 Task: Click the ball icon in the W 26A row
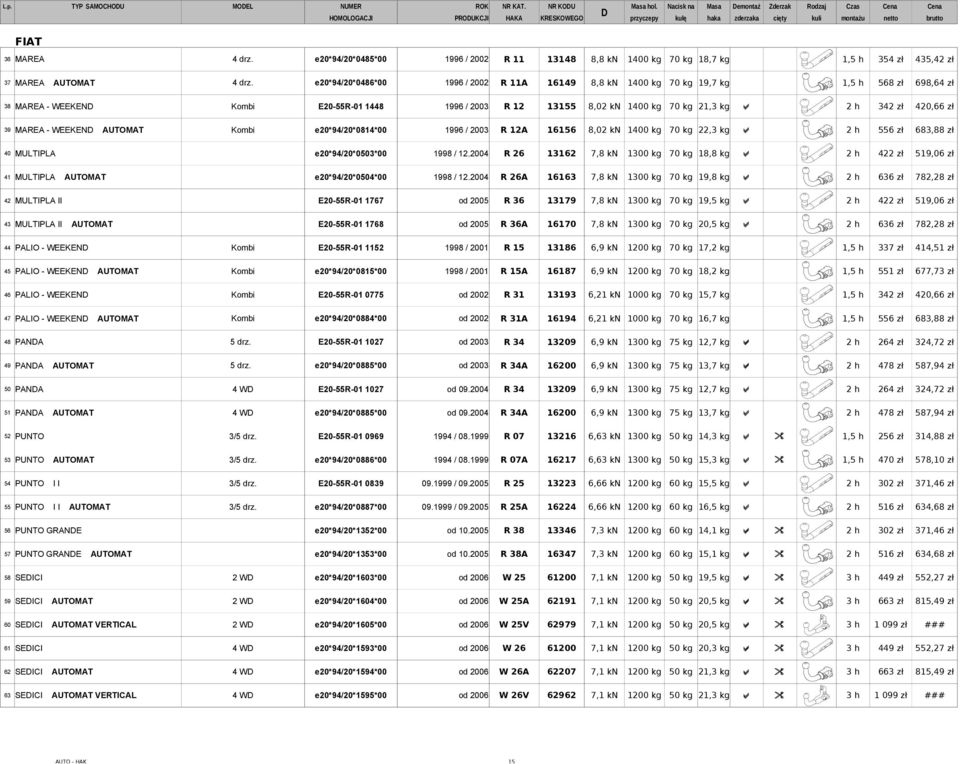click(816, 672)
